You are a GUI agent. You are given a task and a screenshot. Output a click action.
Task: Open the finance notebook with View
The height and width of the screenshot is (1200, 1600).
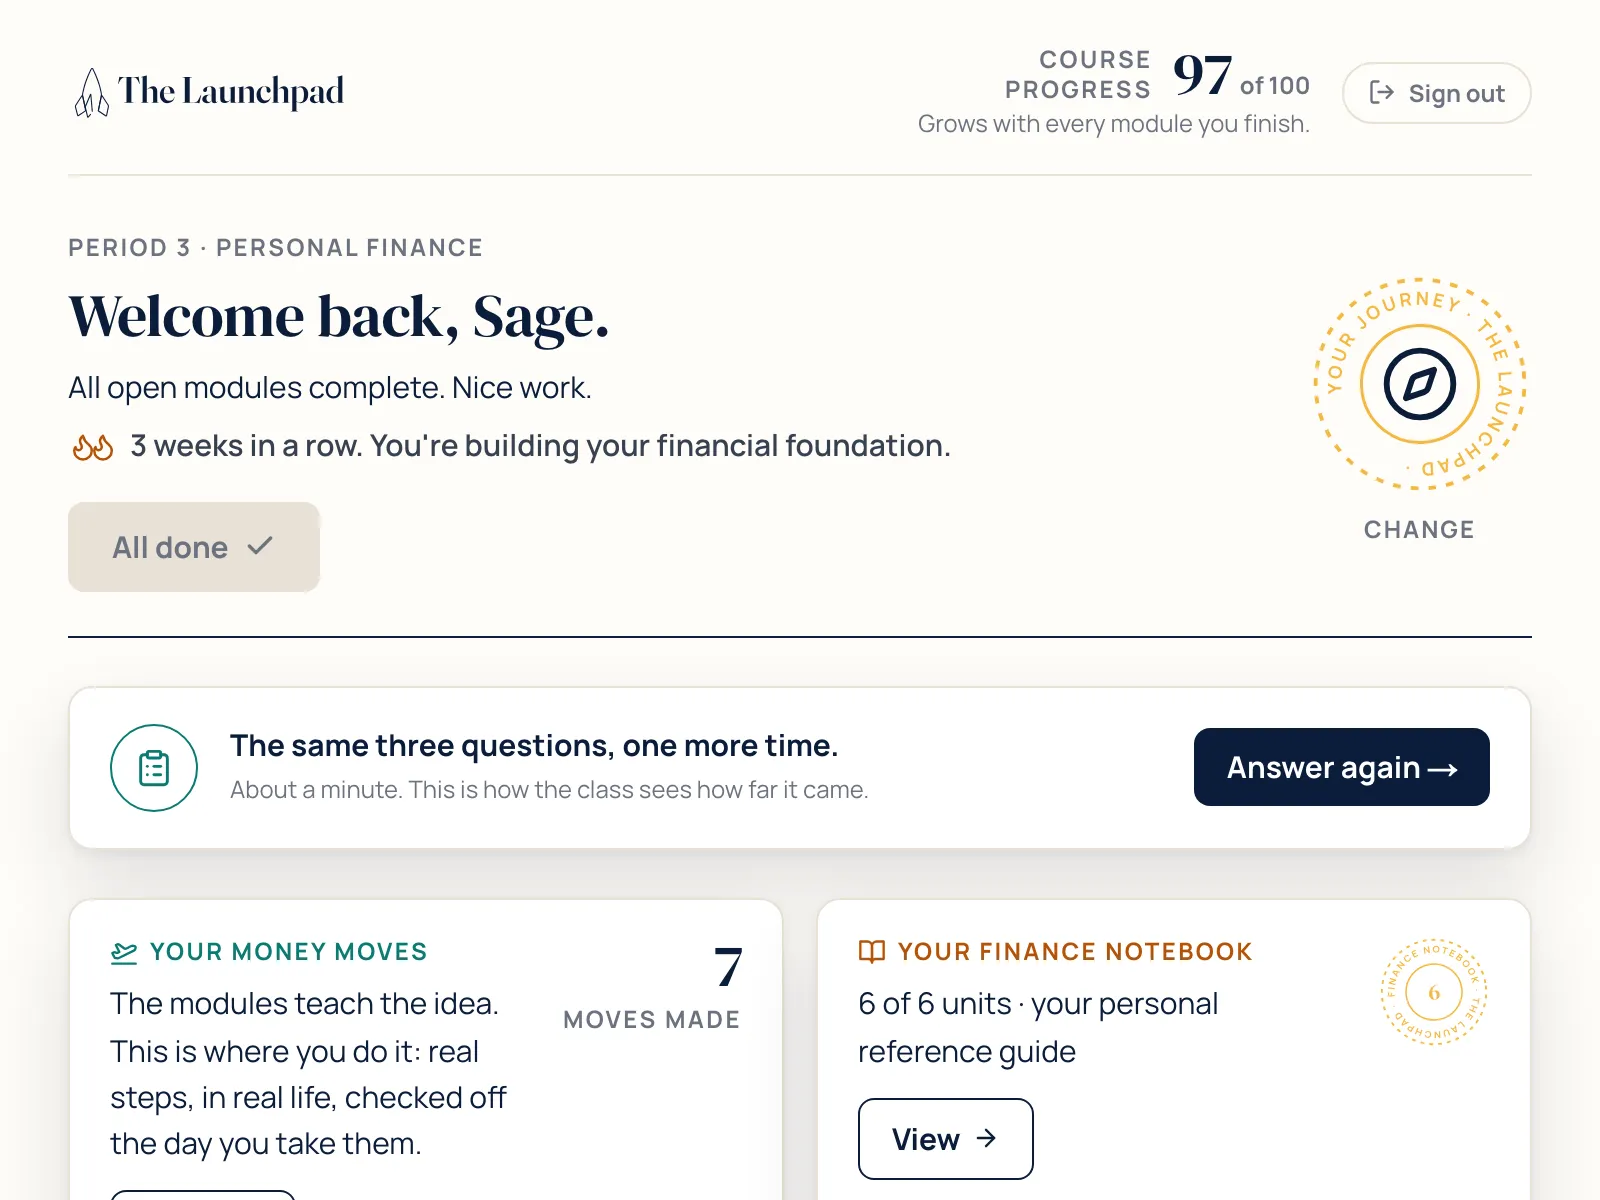(946, 1139)
